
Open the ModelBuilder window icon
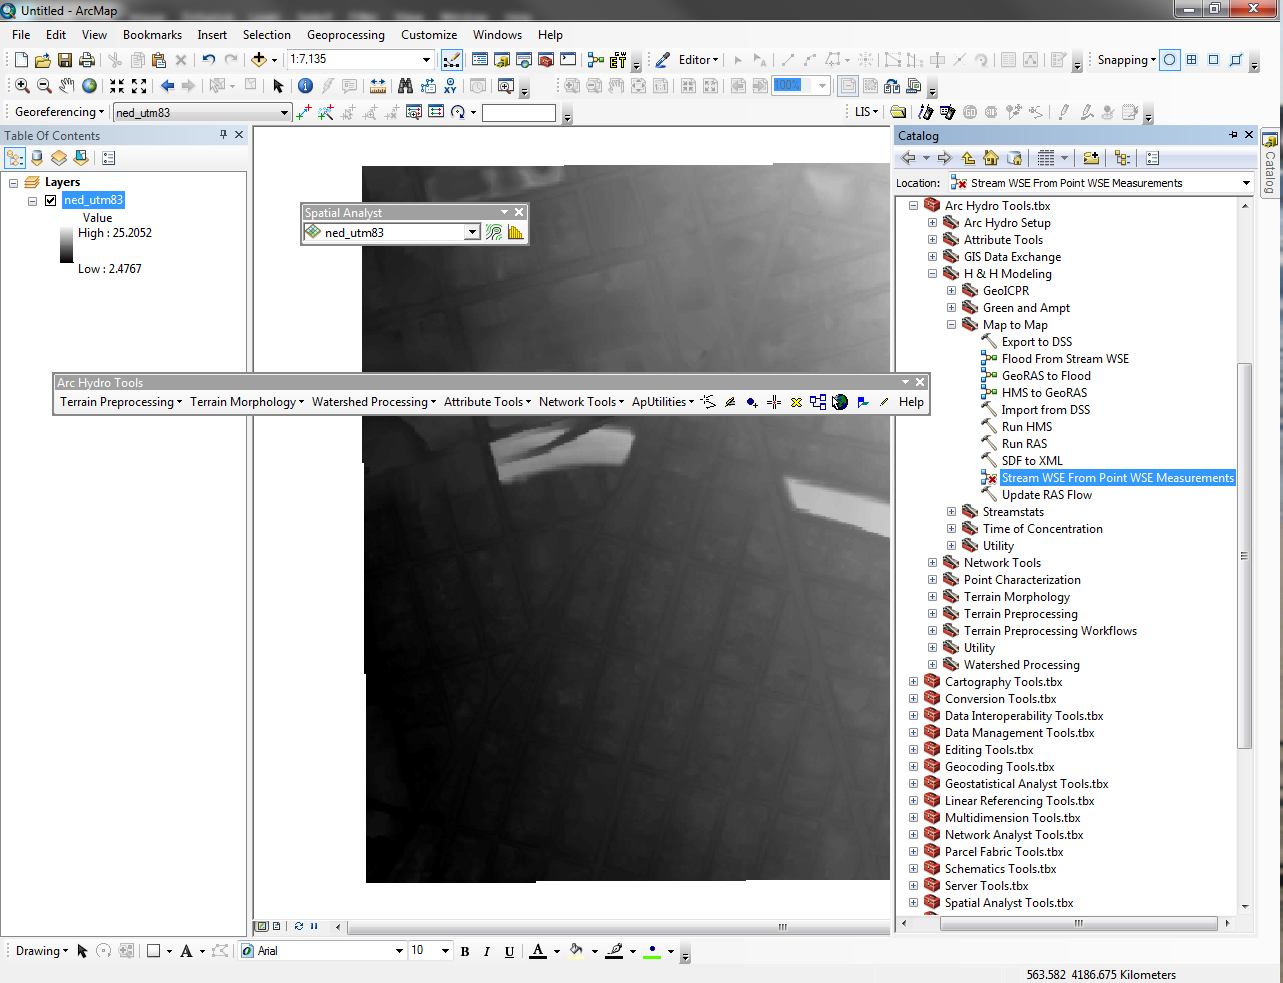coord(596,60)
